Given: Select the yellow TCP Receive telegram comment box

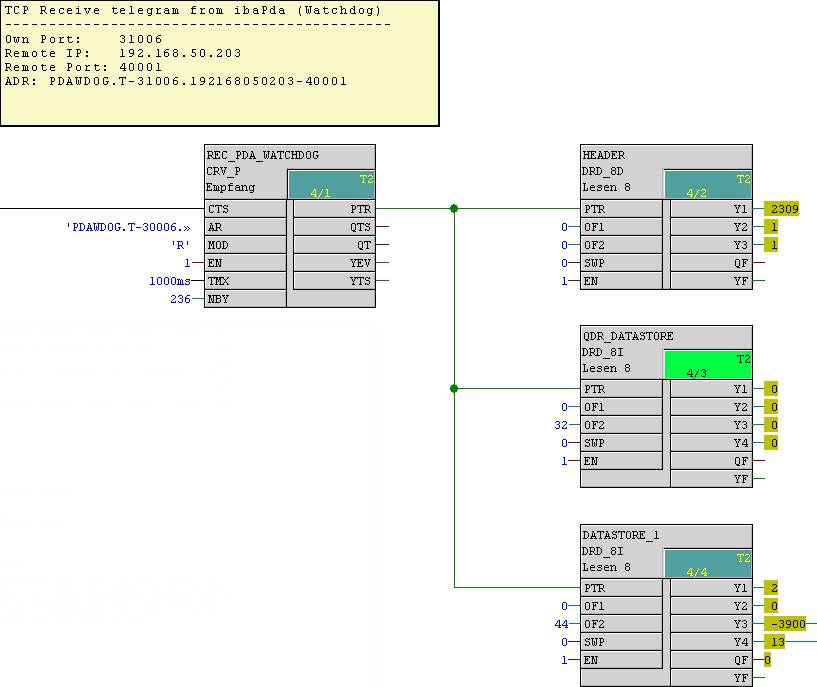Looking at the screenshot, I should [x=219, y=63].
